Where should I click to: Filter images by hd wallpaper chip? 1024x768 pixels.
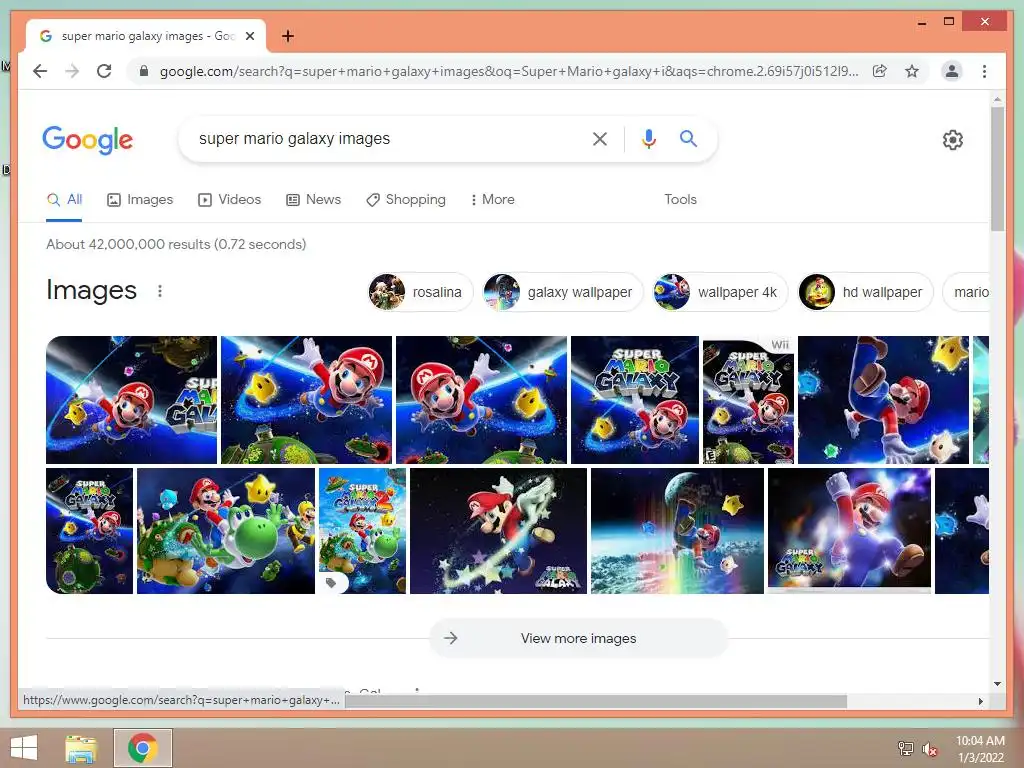865,292
